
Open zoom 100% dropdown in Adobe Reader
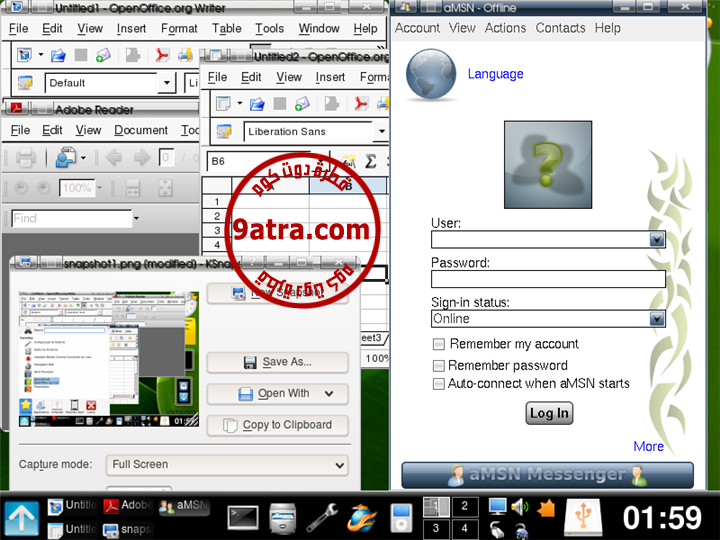click(x=99, y=188)
